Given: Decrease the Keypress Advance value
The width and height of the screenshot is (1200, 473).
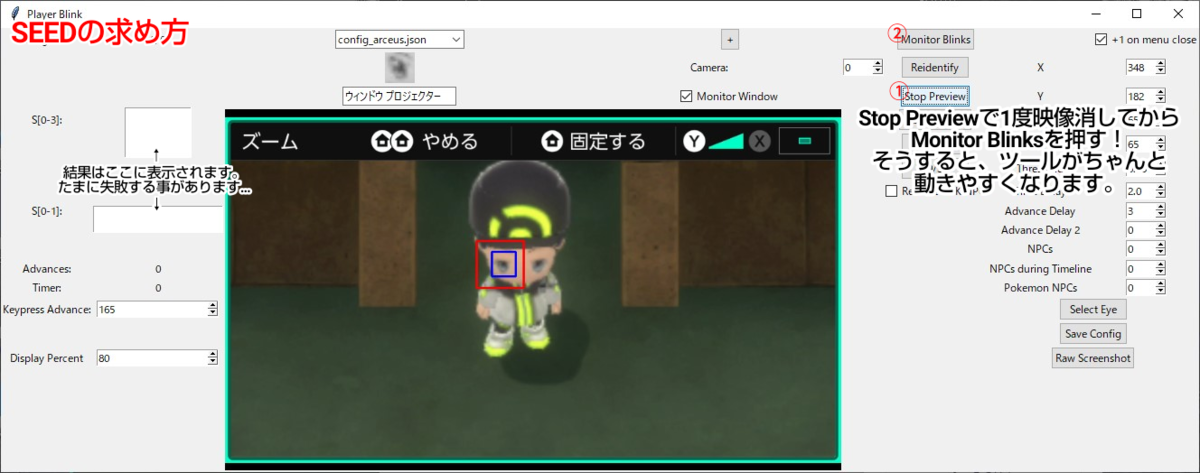Looking at the screenshot, I should coord(212,314).
